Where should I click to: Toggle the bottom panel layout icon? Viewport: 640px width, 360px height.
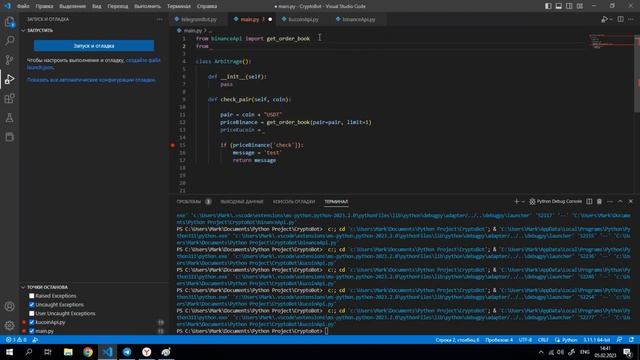(x=559, y=6)
